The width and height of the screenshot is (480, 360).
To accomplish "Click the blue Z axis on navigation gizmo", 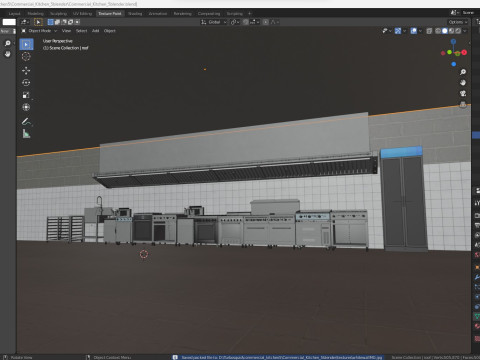I will (x=454, y=41).
